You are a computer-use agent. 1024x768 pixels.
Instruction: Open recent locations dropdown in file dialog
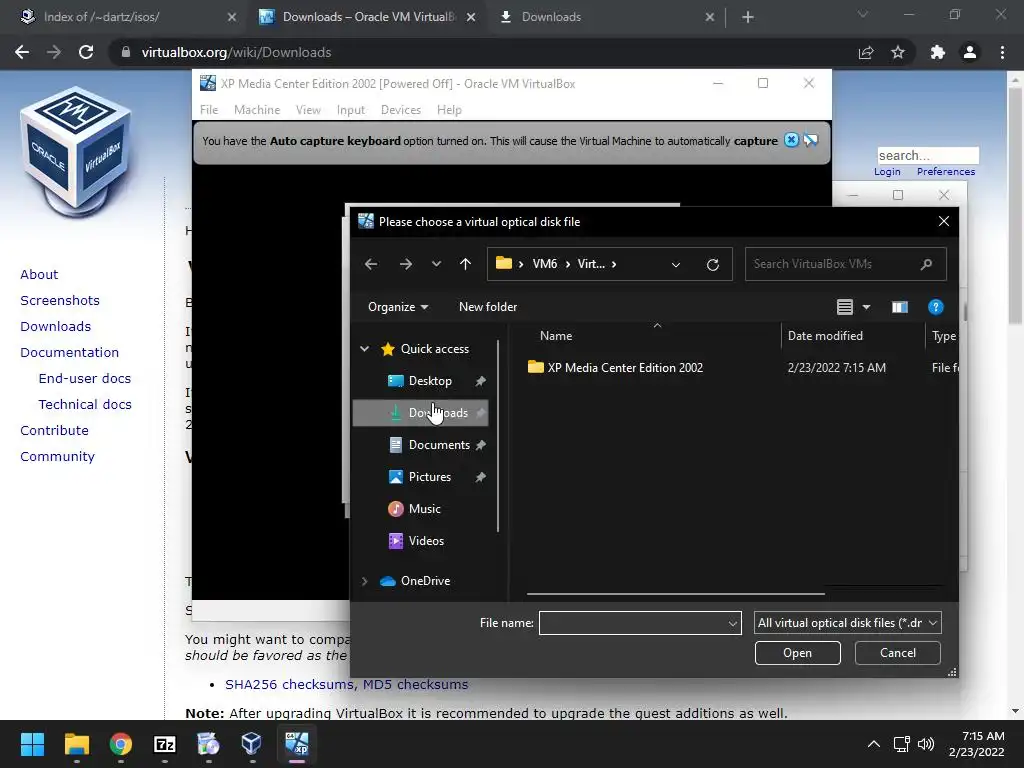pyautogui.click(x=436, y=264)
